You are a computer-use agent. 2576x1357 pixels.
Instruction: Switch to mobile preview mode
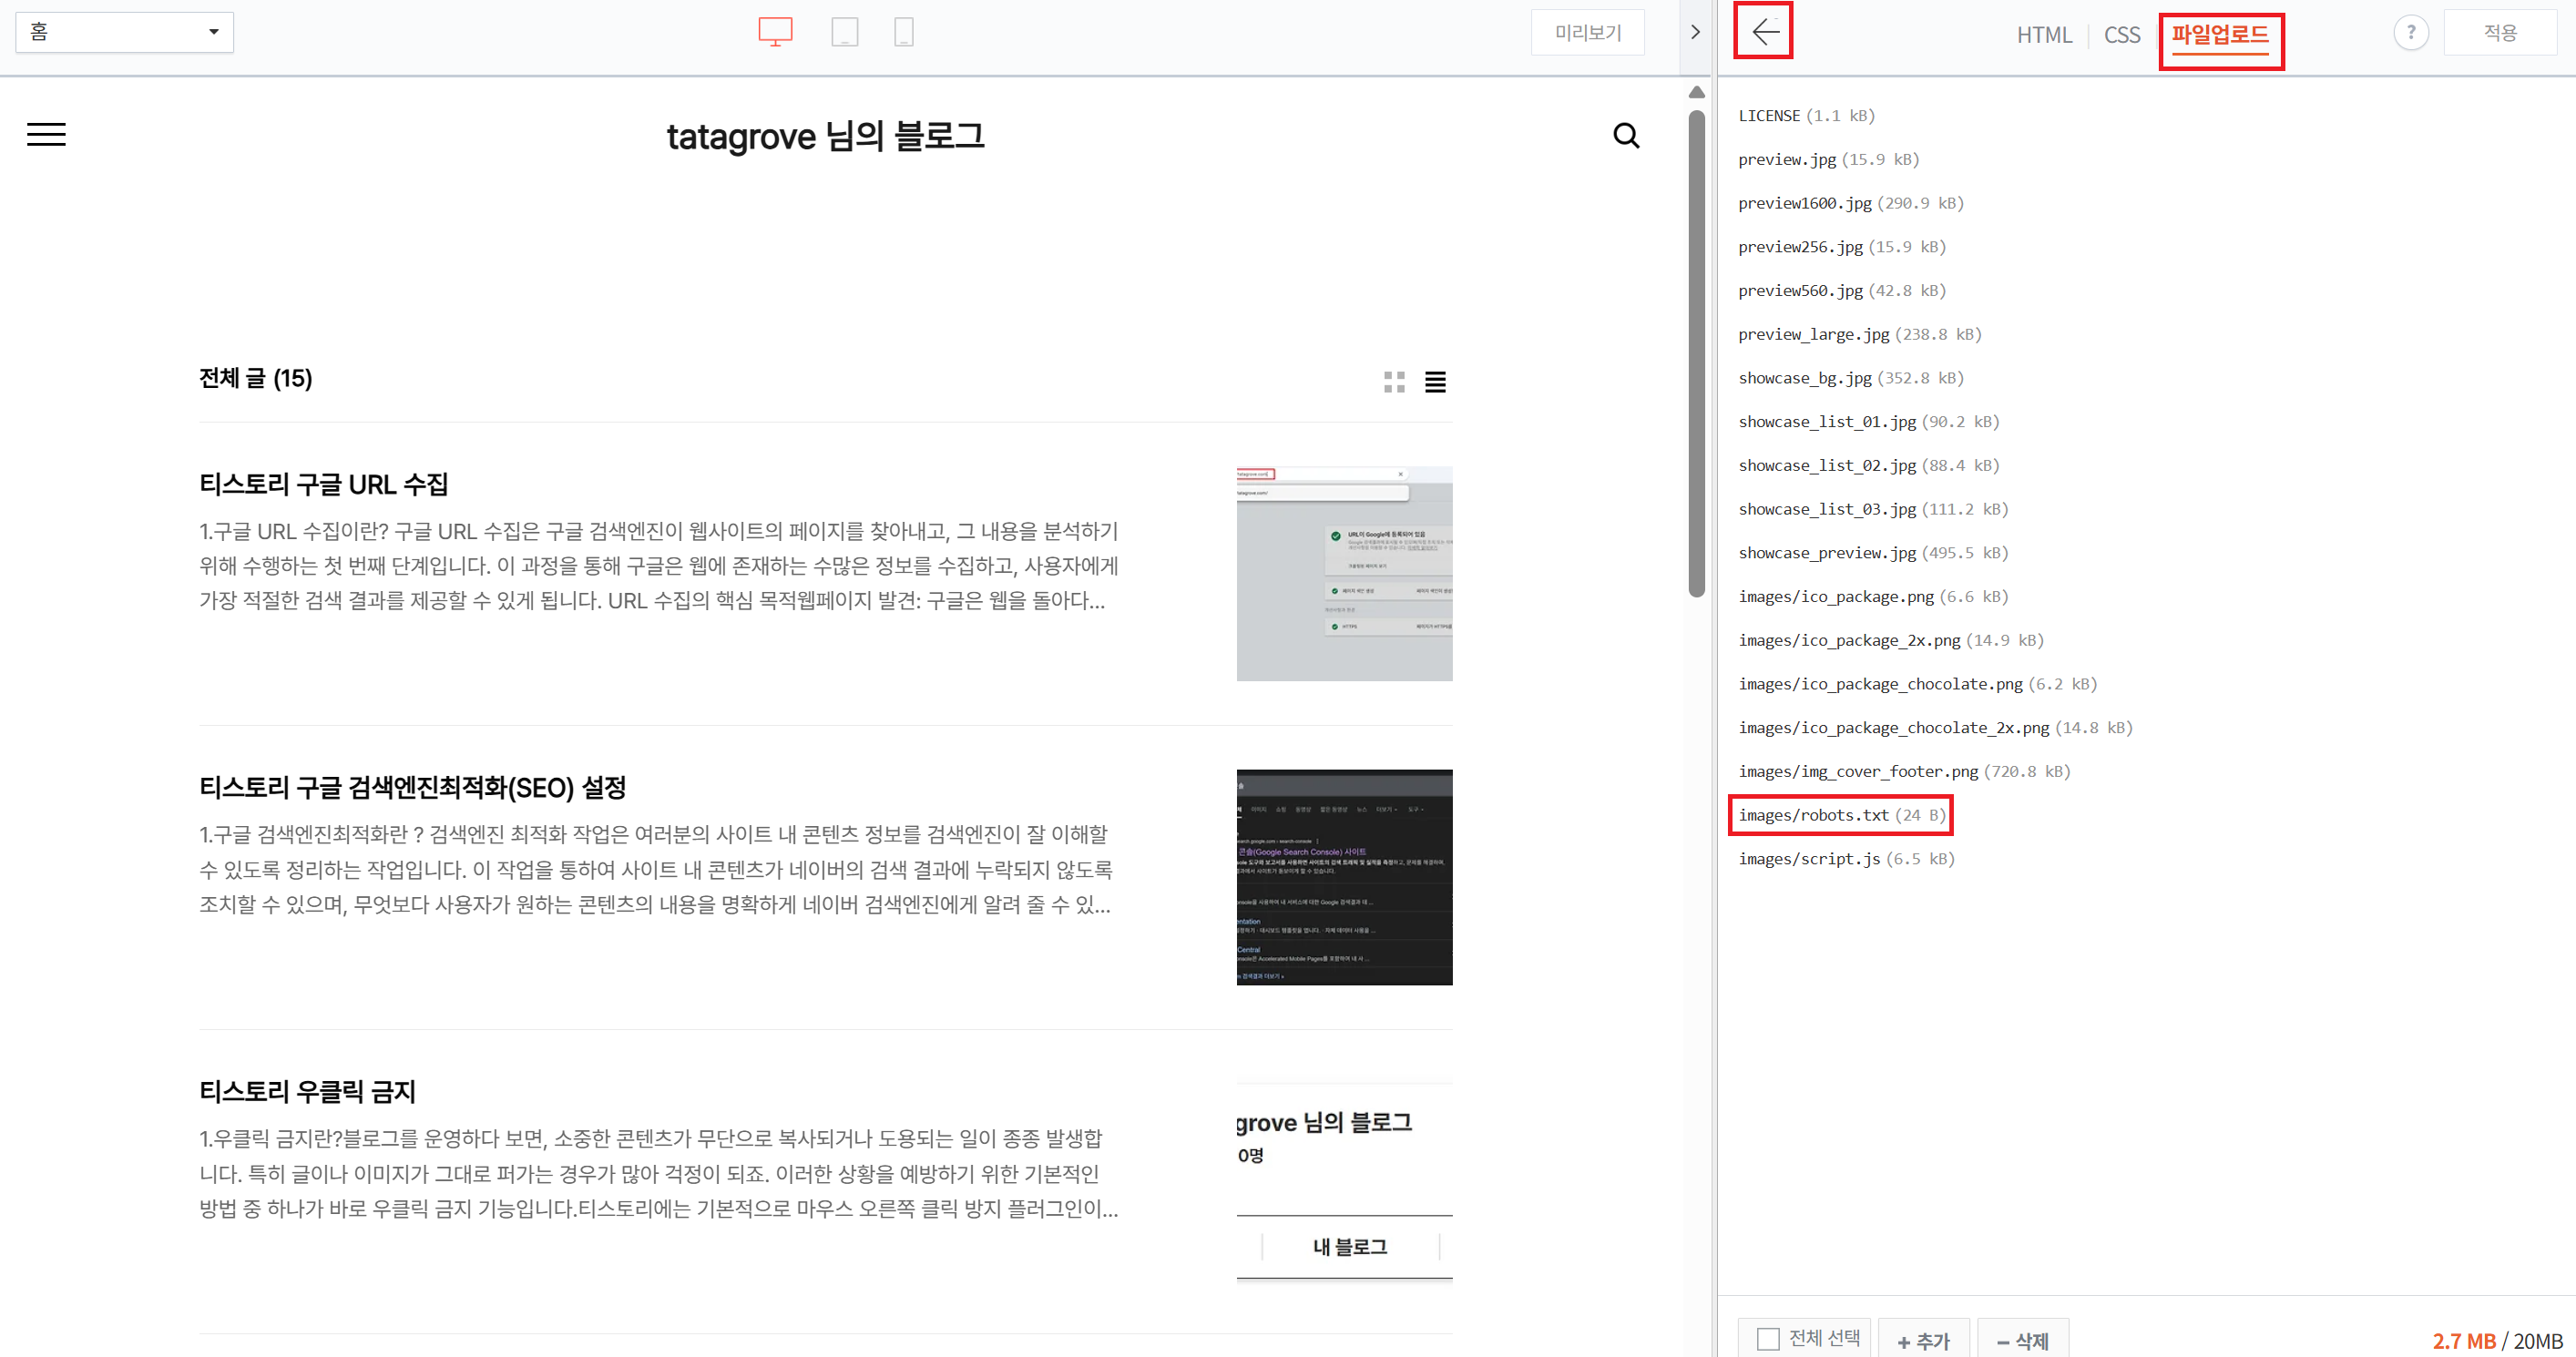904,31
